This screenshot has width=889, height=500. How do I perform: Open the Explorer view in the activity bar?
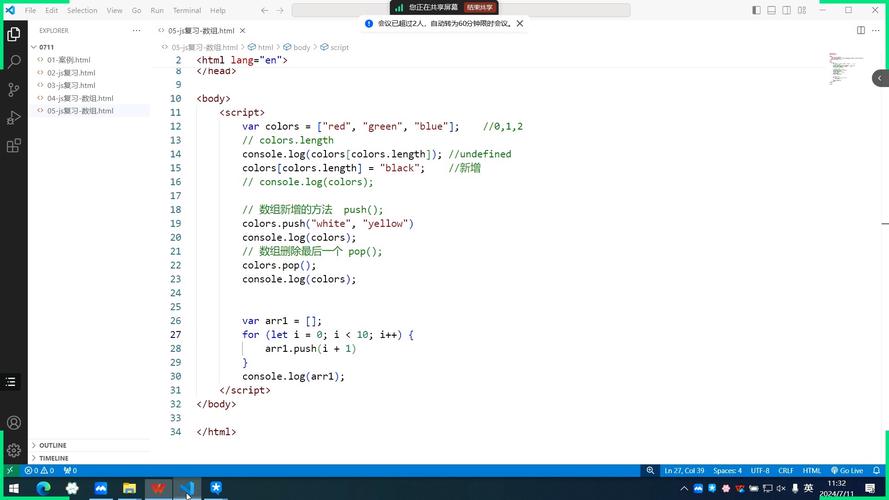(x=14, y=35)
